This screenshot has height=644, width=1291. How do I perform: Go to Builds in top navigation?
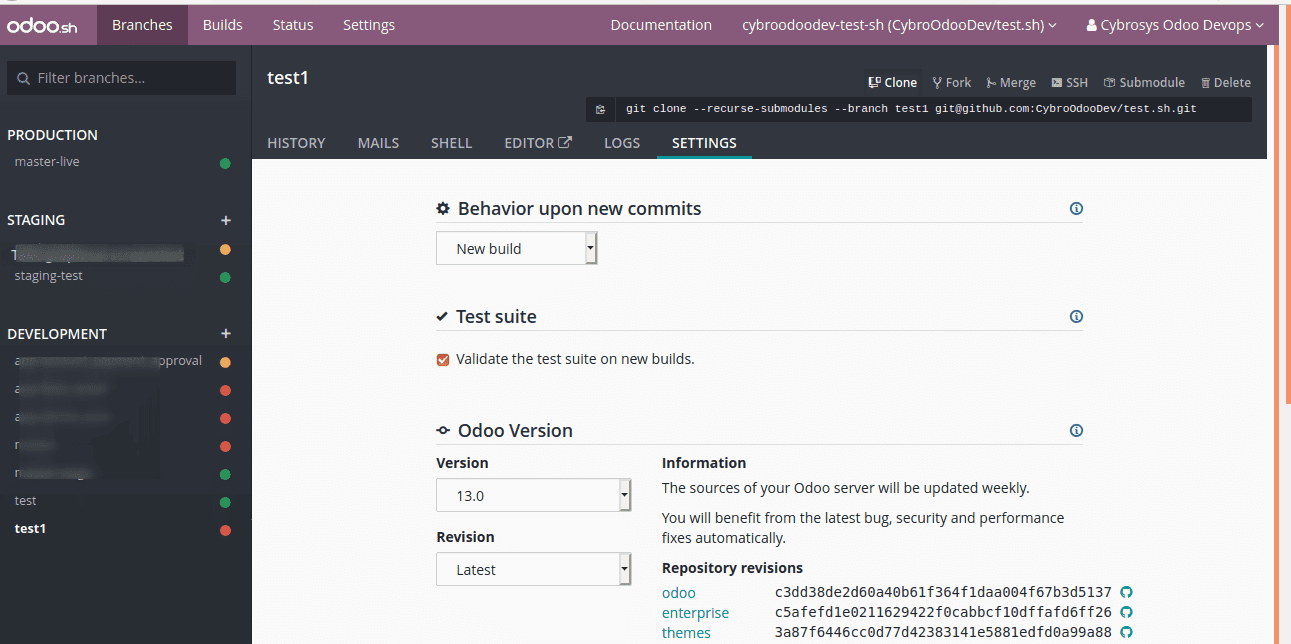222,25
